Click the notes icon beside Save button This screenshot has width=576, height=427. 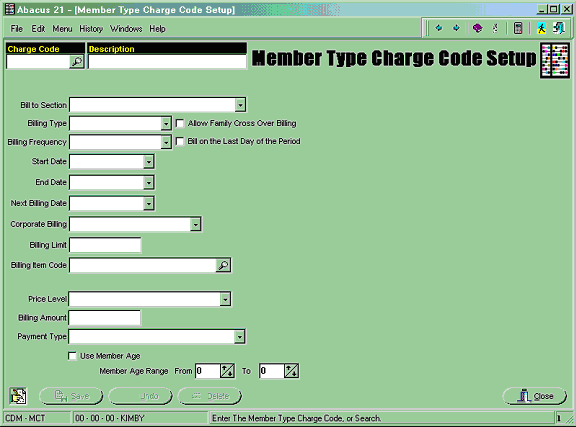(18, 396)
